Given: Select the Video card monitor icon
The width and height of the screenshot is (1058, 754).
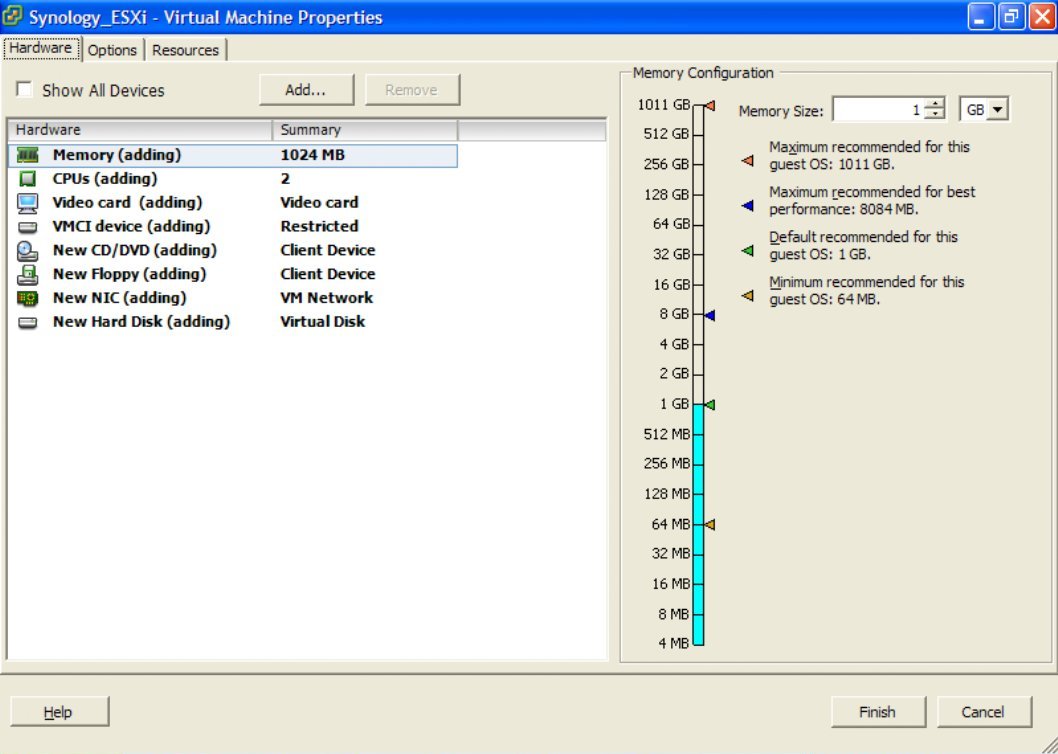Looking at the screenshot, I should (27, 202).
